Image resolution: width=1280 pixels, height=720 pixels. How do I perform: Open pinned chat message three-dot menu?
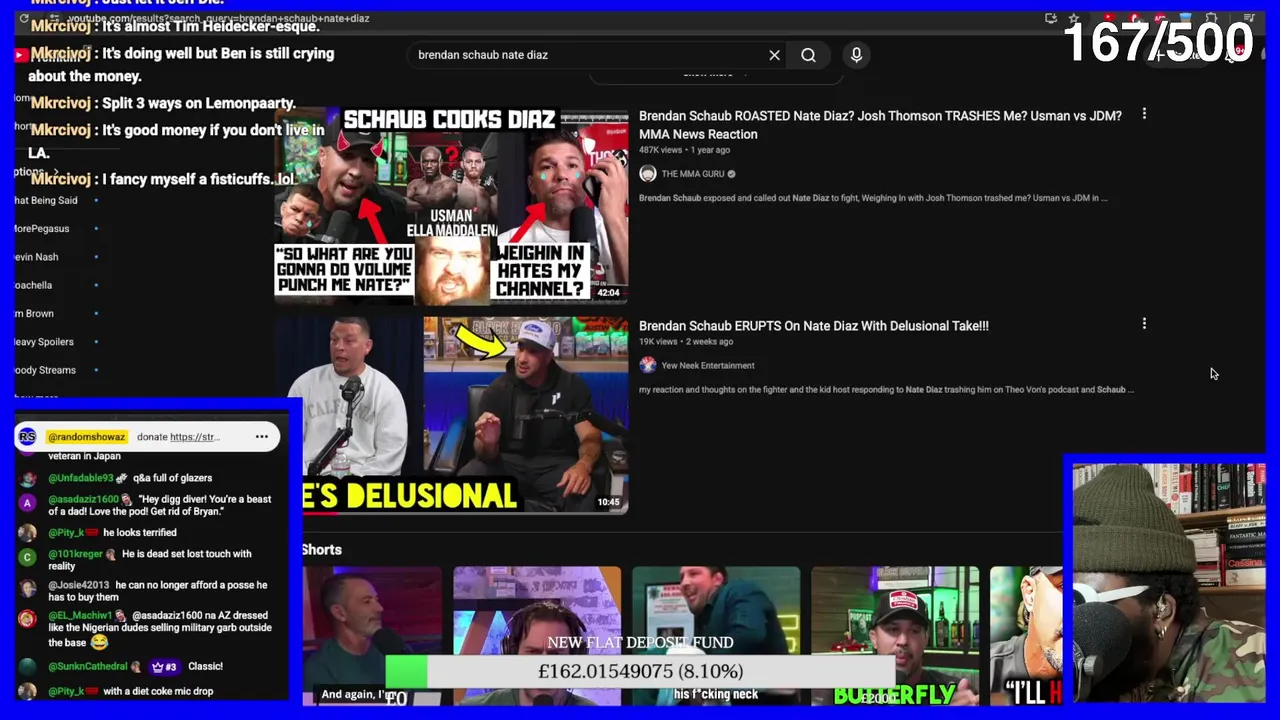pyautogui.click(x=262, y=437)
